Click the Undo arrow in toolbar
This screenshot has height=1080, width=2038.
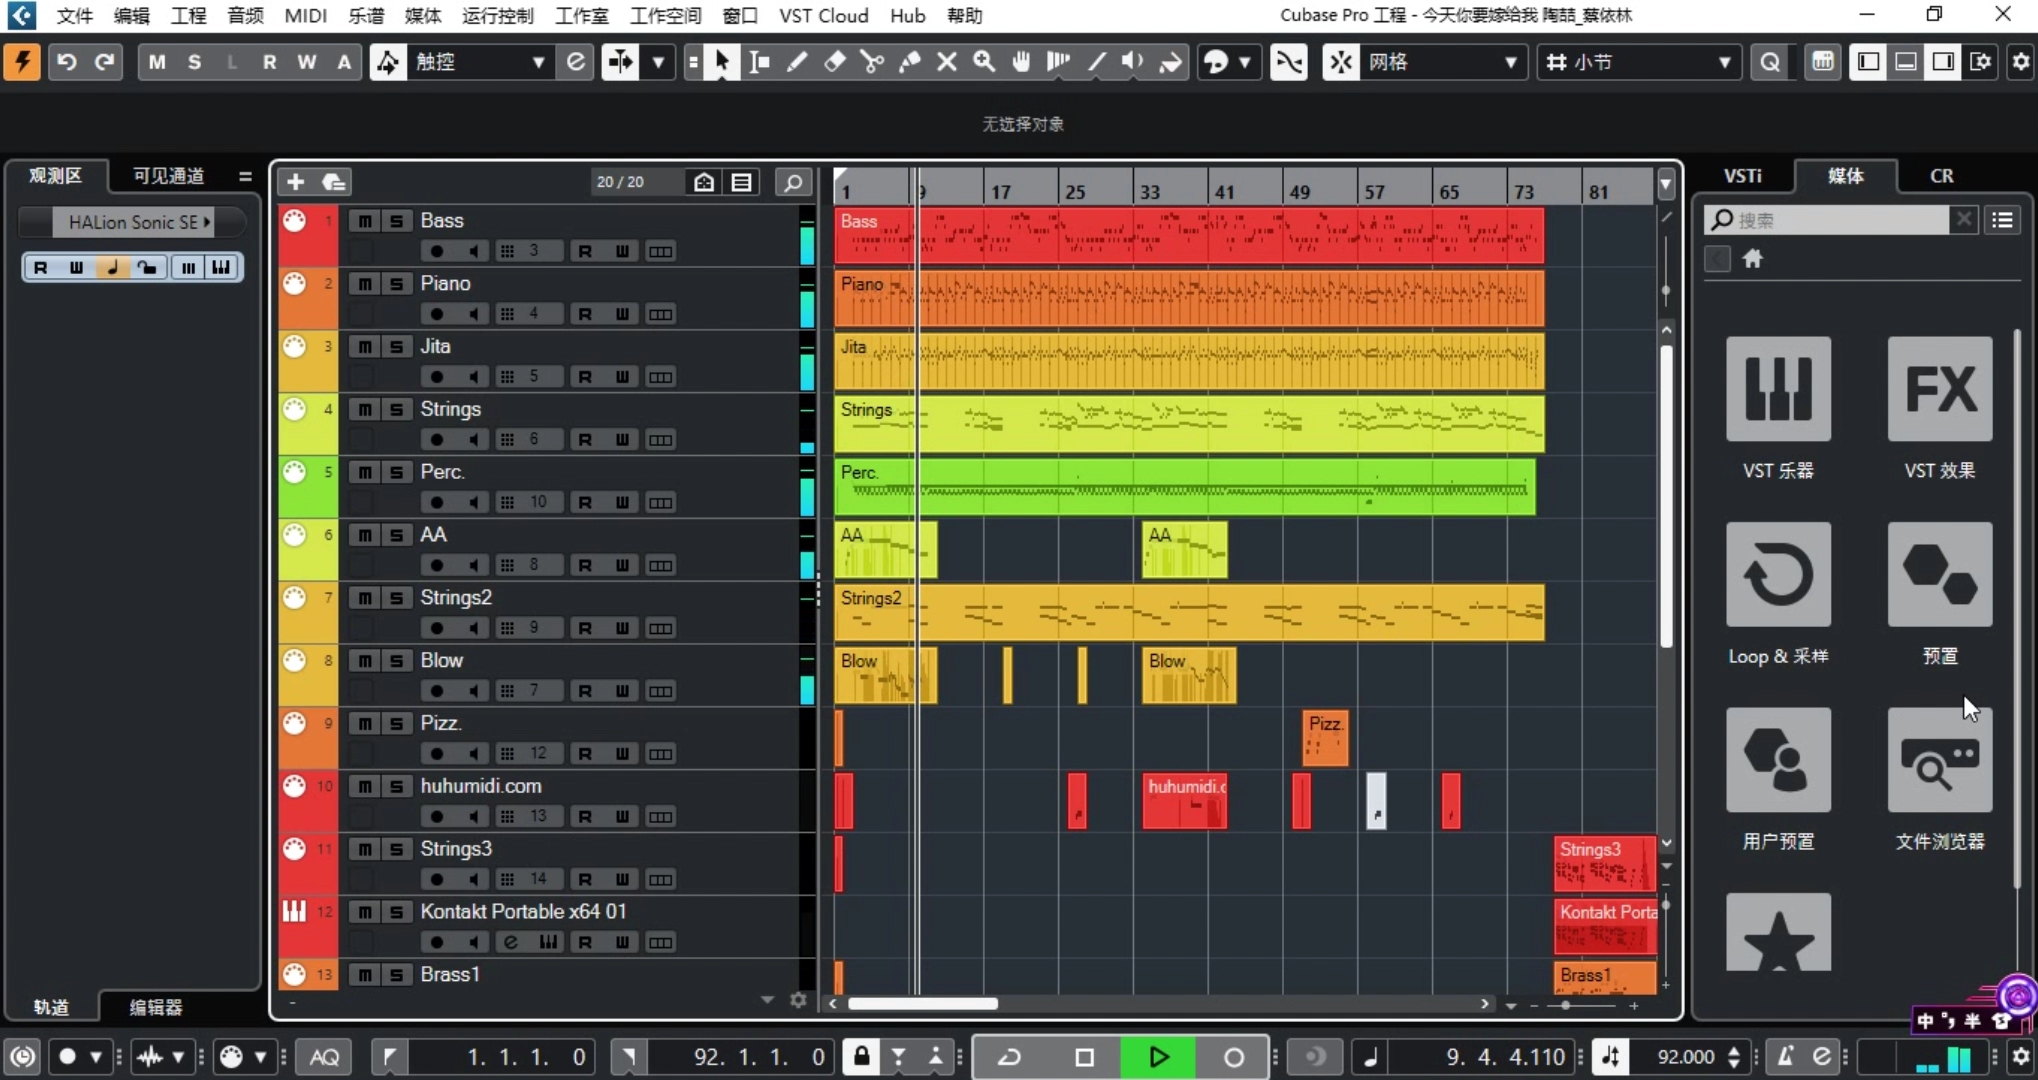67,62
